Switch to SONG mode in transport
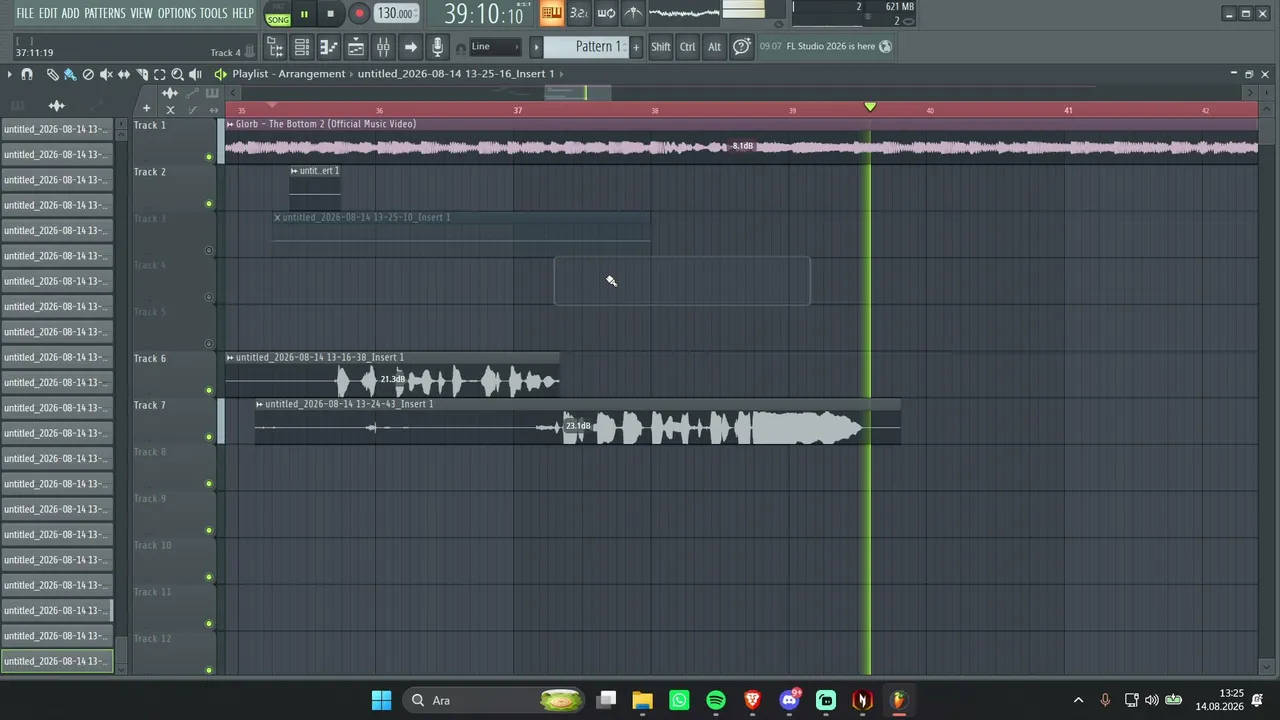1280x720 pixels. point(278,19)
